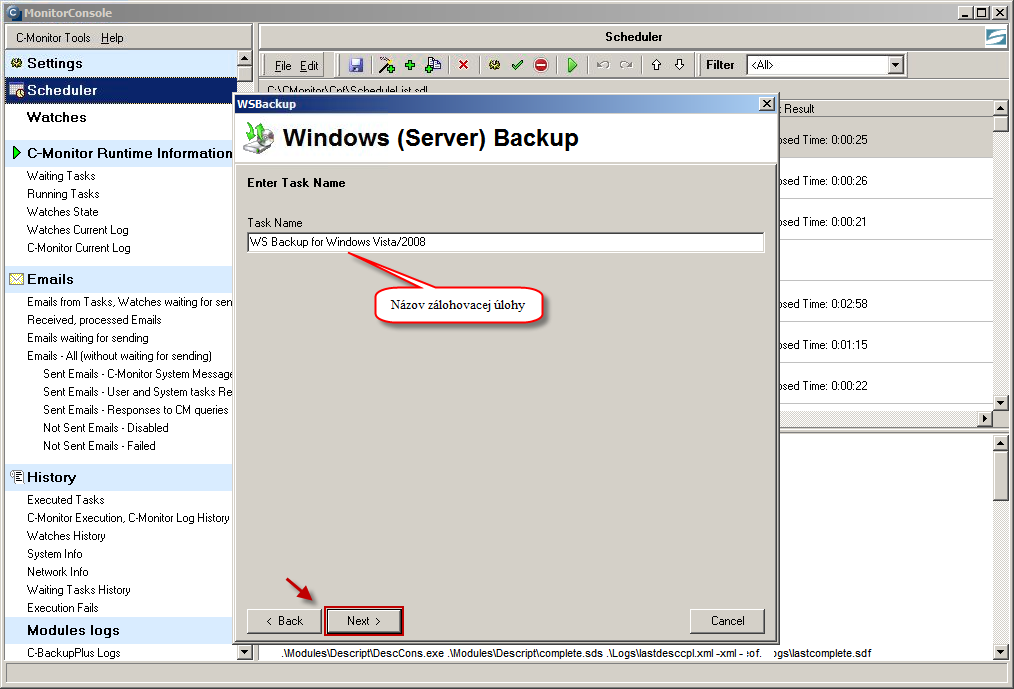Viewport: 1014px width, 689px height.
Task: Open the C-Monitor Tools menu
Action: tap(53, 38)
